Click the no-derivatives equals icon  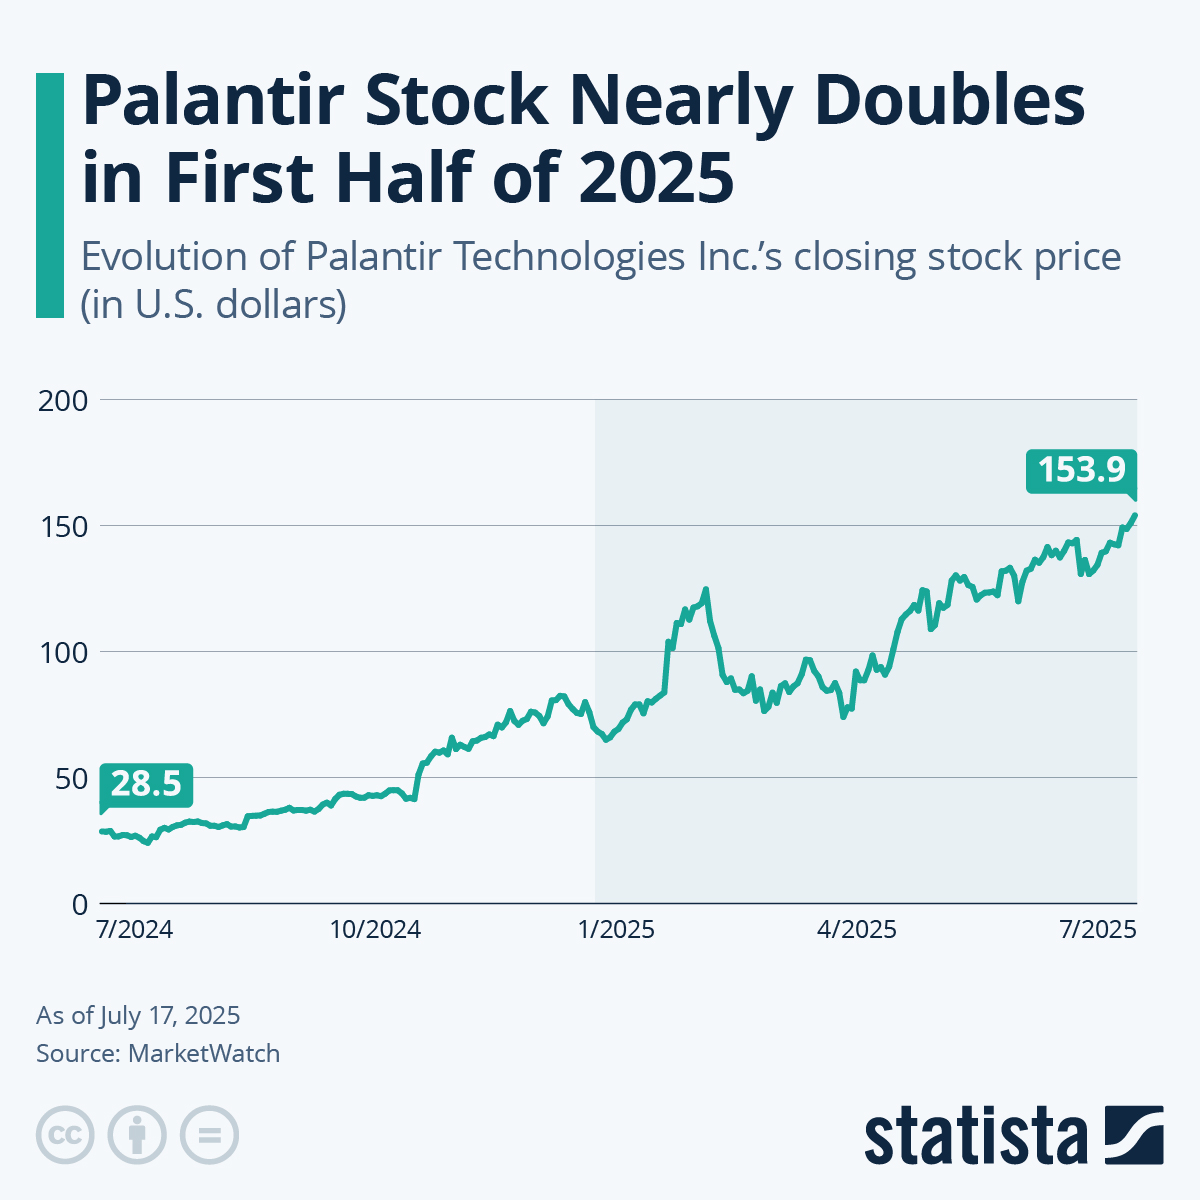coord(209,1135)
